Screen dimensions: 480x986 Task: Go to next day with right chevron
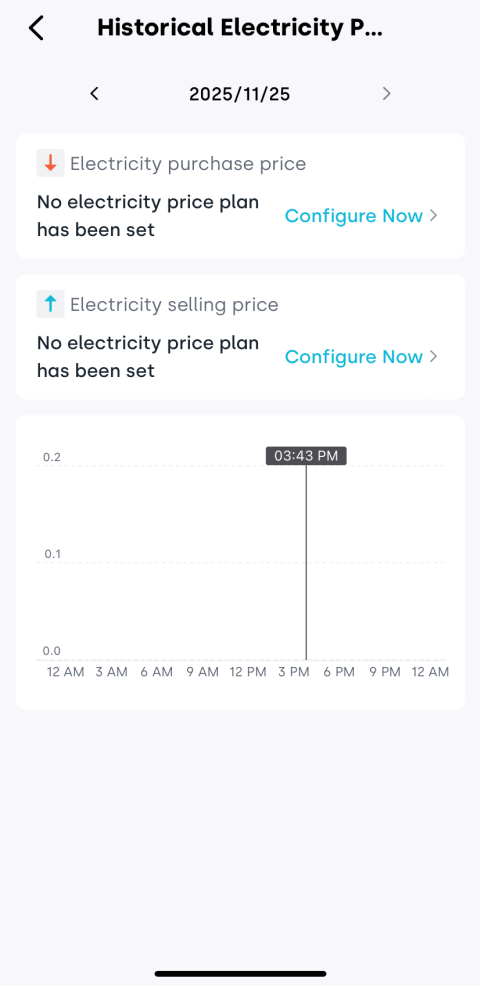[x=386, y=94]
